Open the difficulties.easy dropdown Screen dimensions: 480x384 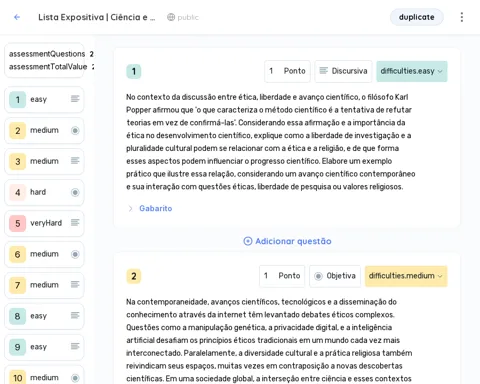click(412, 71)
